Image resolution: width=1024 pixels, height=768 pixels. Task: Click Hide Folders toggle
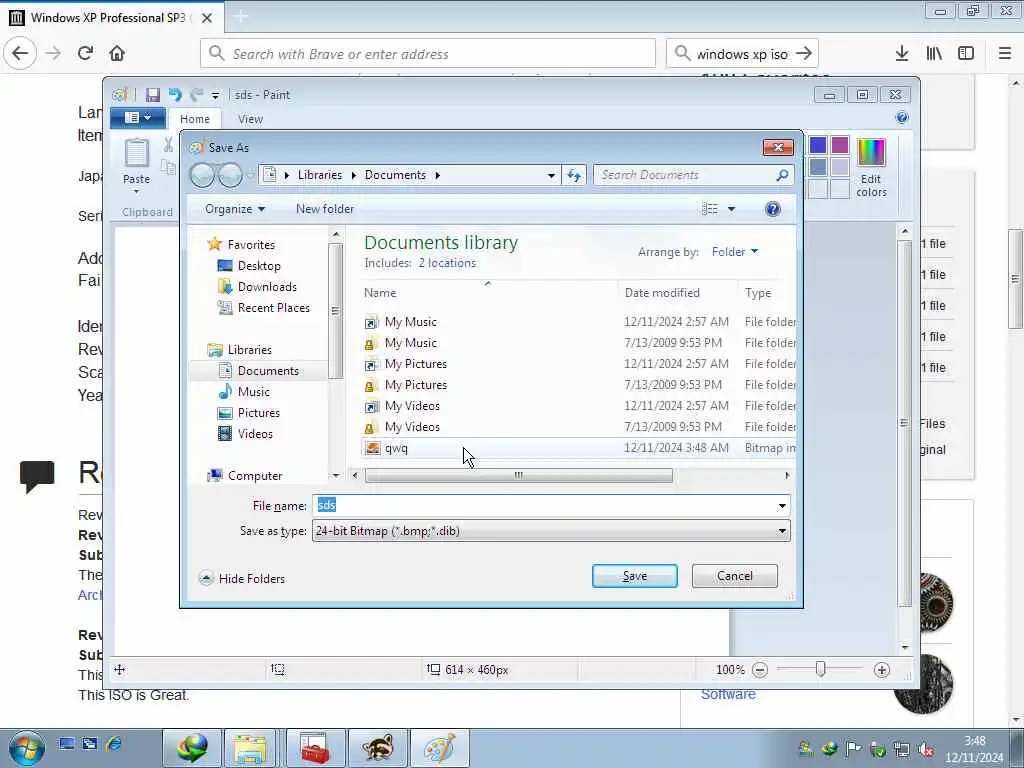pyautogui.click(x=242, y=579)
